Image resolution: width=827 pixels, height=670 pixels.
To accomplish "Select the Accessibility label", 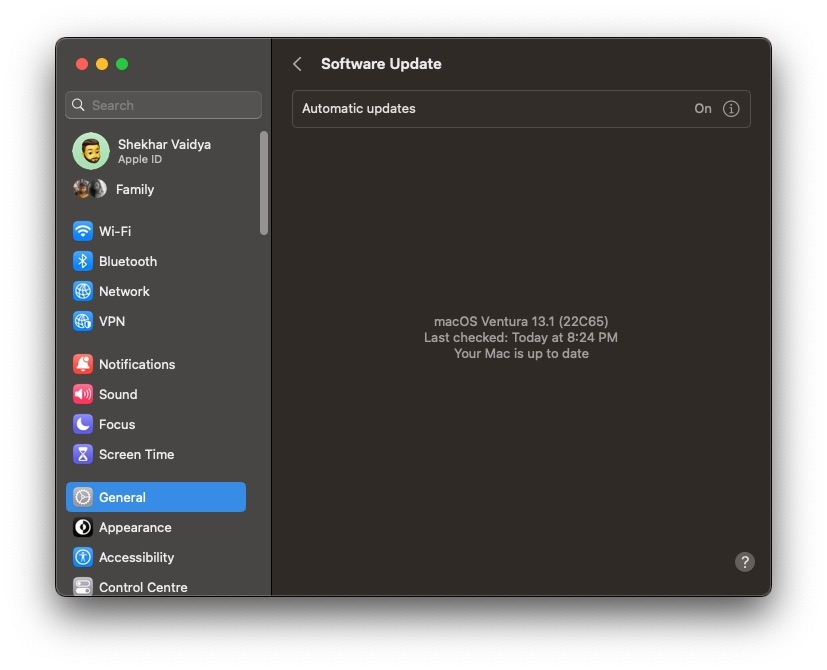I will tap(137, 557).
